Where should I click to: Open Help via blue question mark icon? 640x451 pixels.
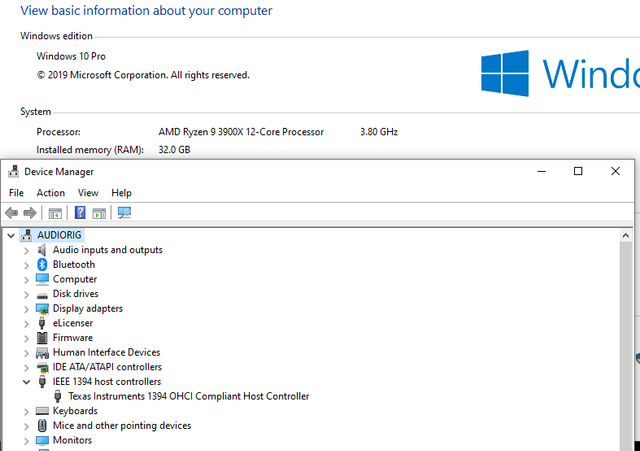[x=80, y=213]
